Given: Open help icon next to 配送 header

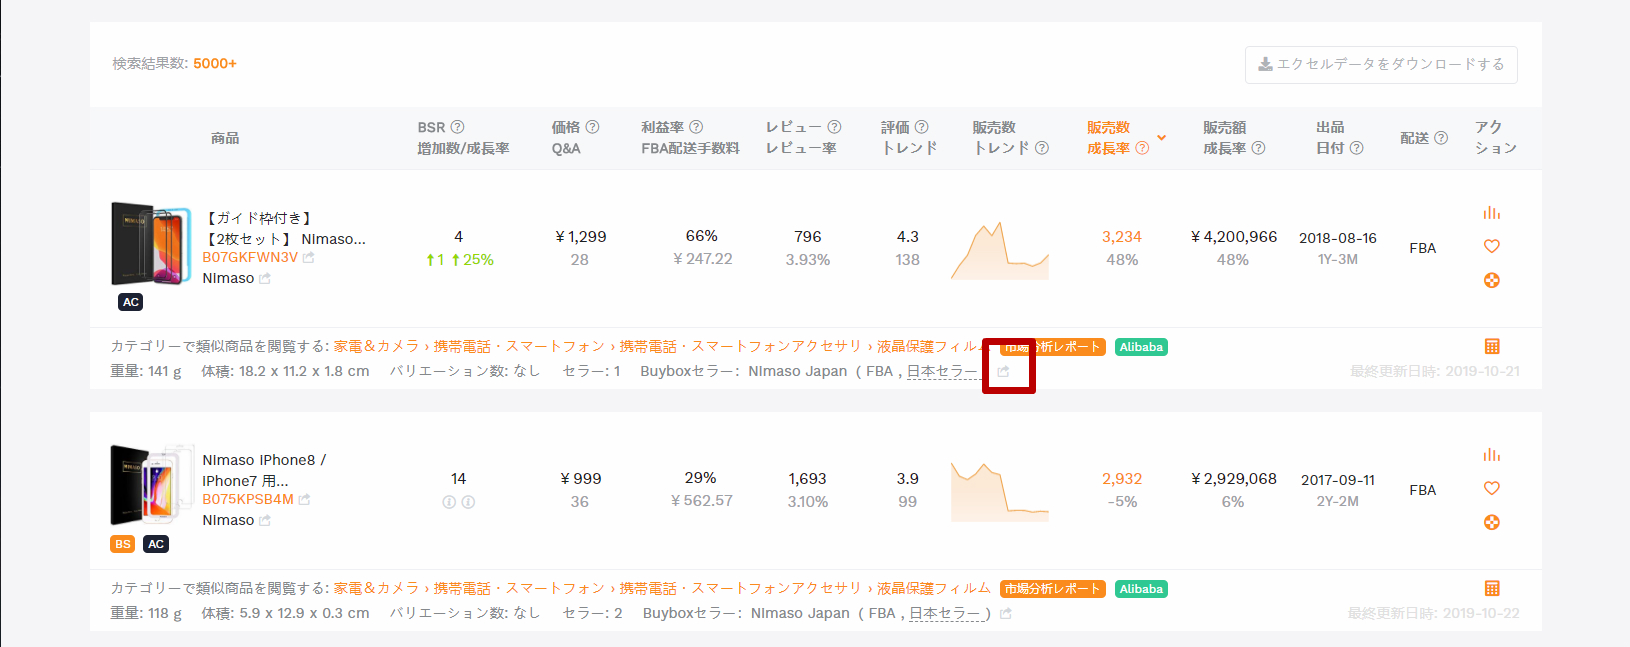Looking at the screenshot, I should point(1441,138).
